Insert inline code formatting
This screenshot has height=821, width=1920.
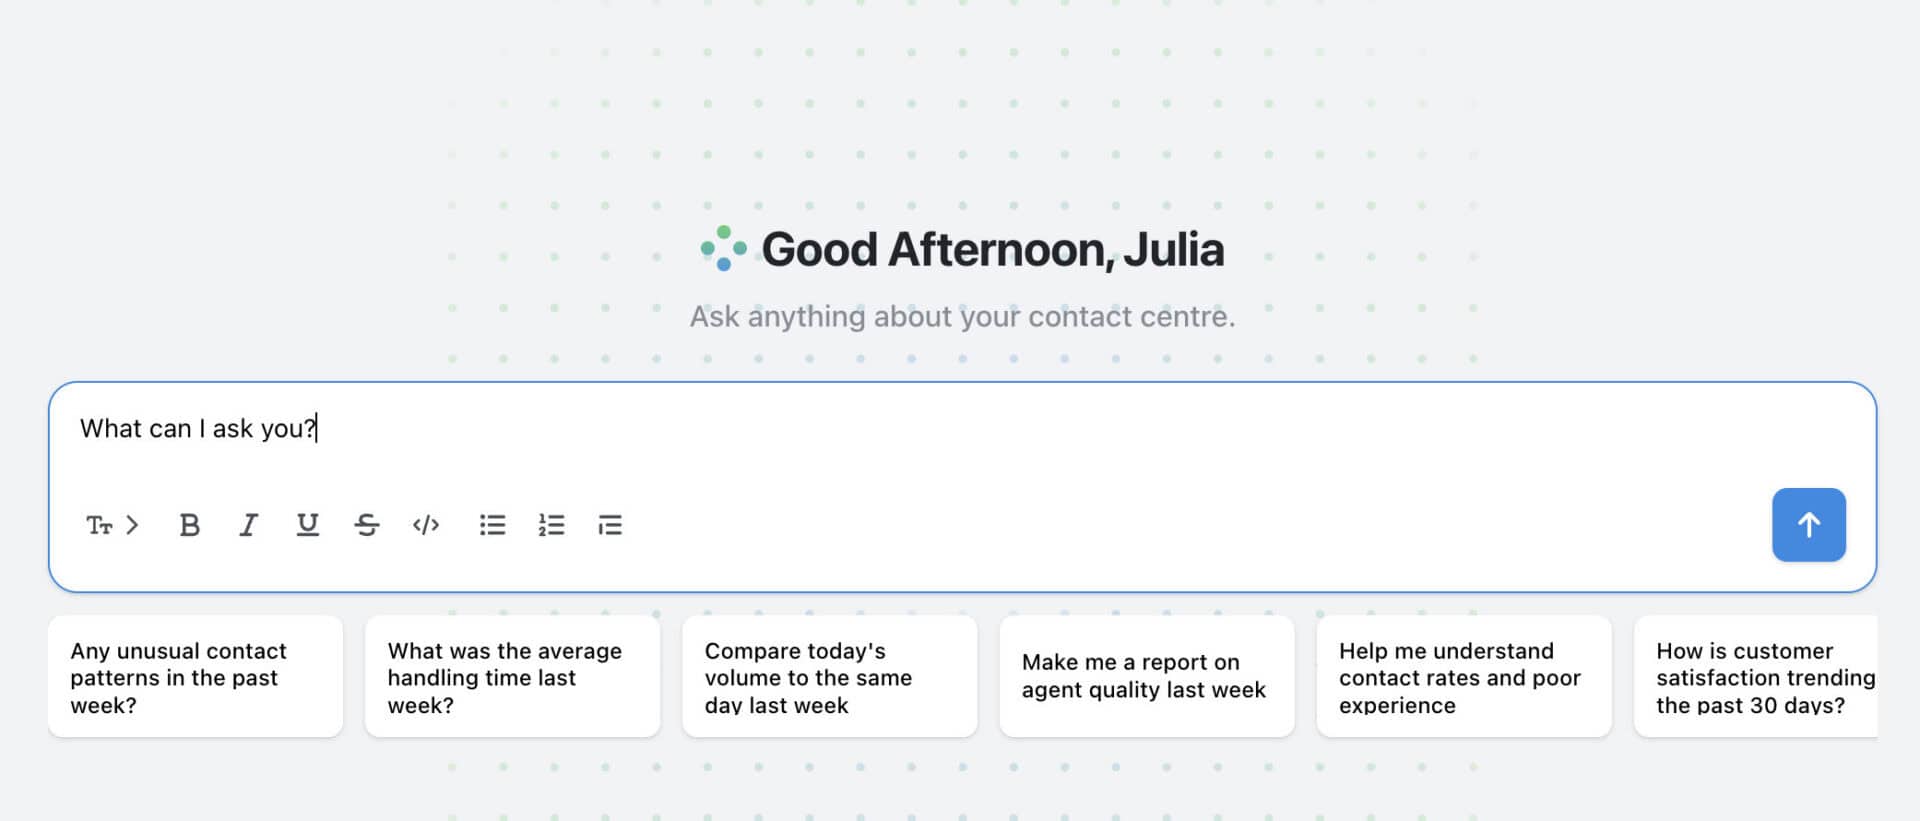click(426, 525)
